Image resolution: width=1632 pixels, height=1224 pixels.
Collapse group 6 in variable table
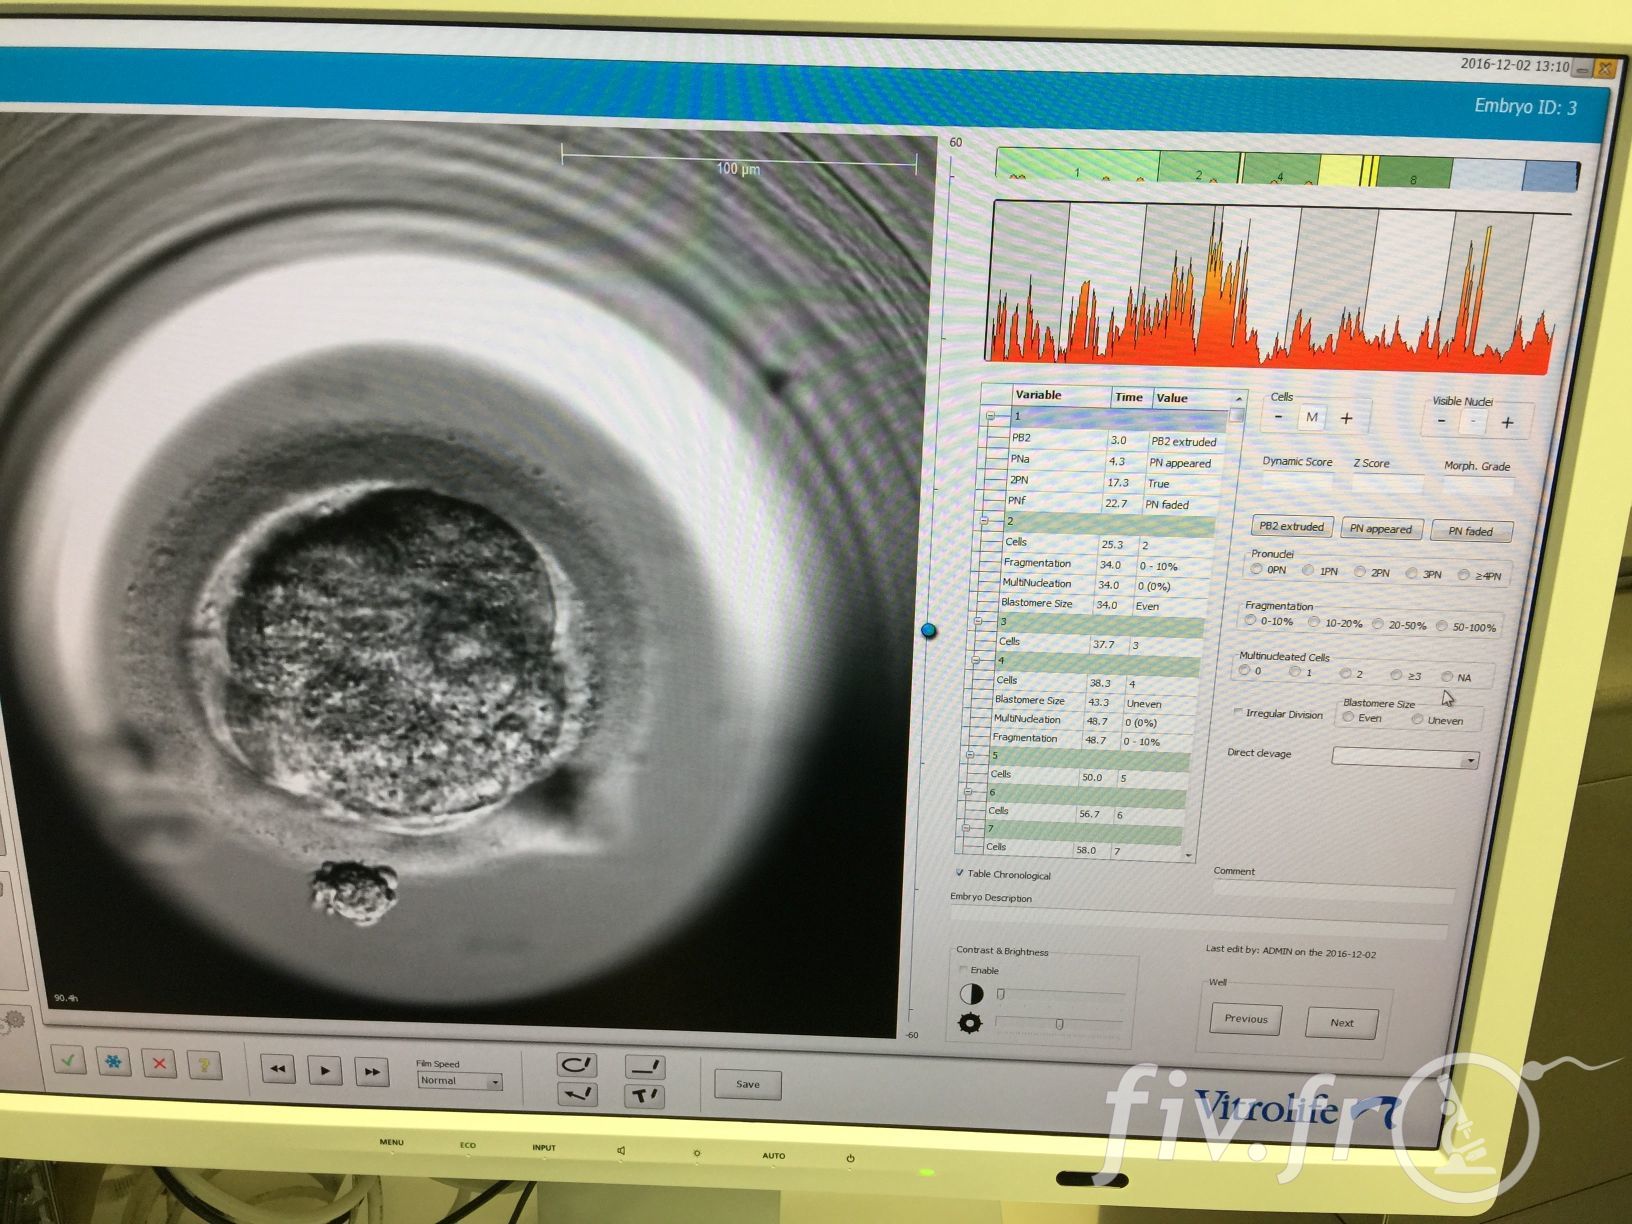[967, 792]
